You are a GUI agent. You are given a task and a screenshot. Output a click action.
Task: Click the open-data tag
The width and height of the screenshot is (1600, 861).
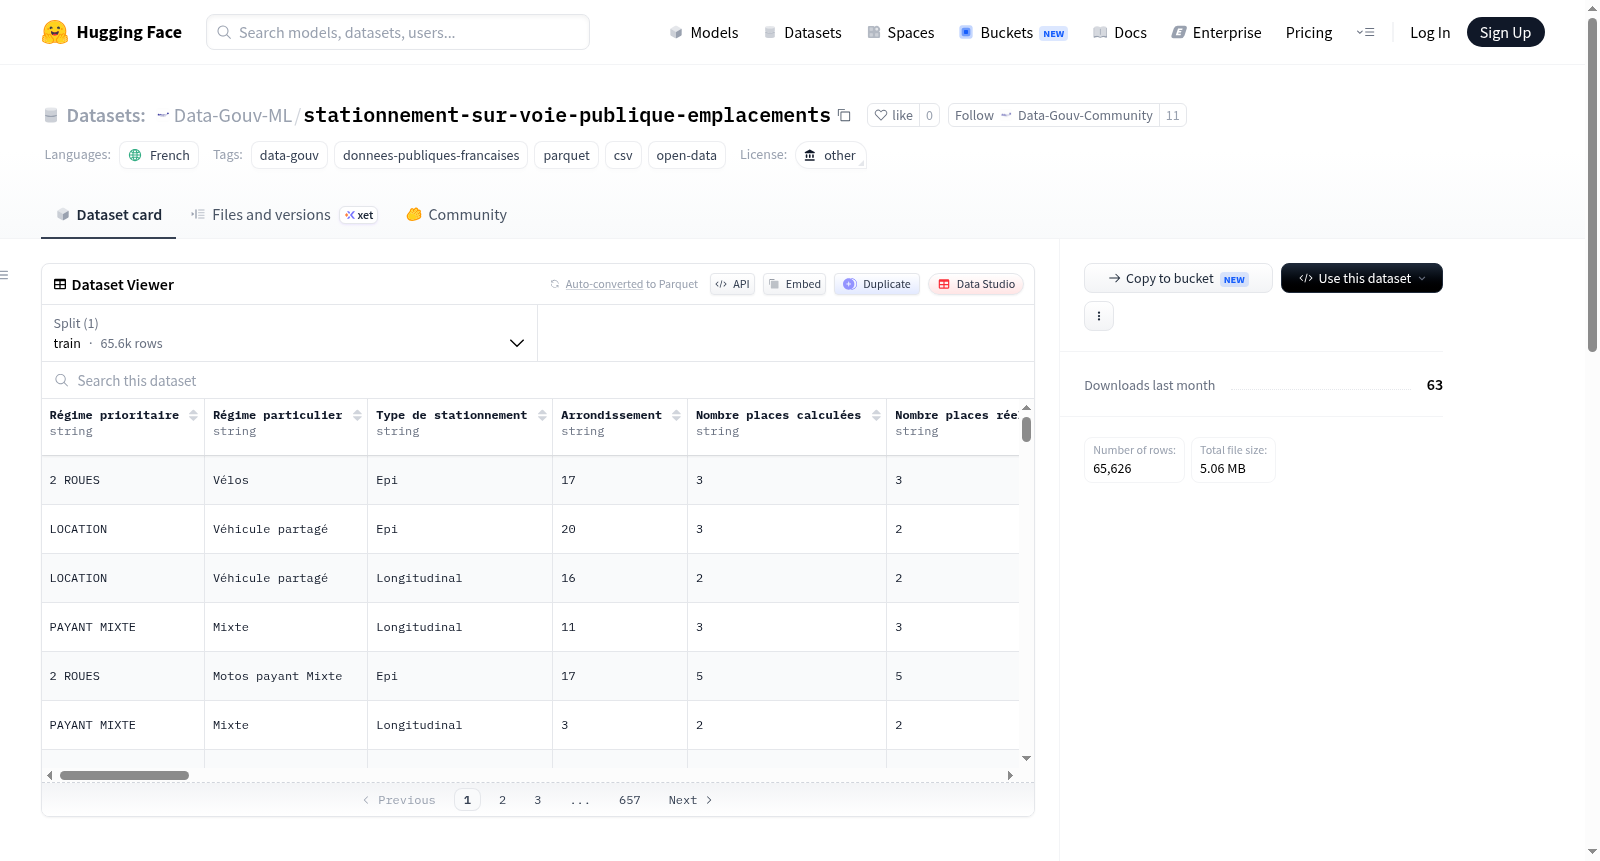(686, 155)
